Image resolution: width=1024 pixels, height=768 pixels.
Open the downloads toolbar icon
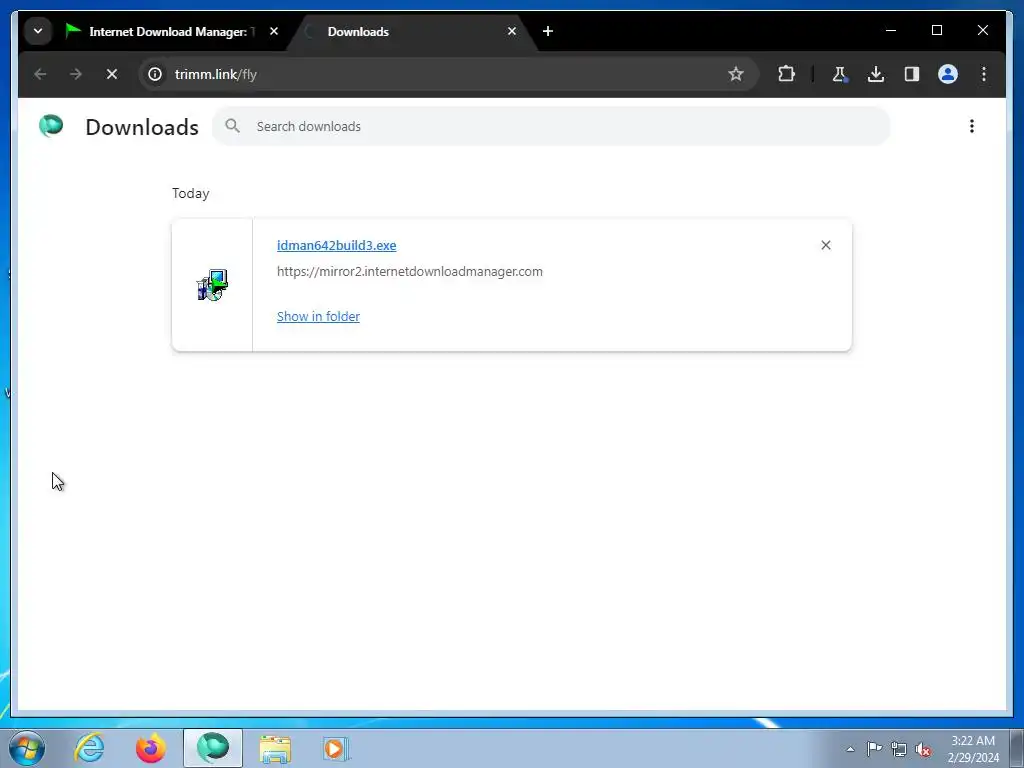(x=876, y=74)
